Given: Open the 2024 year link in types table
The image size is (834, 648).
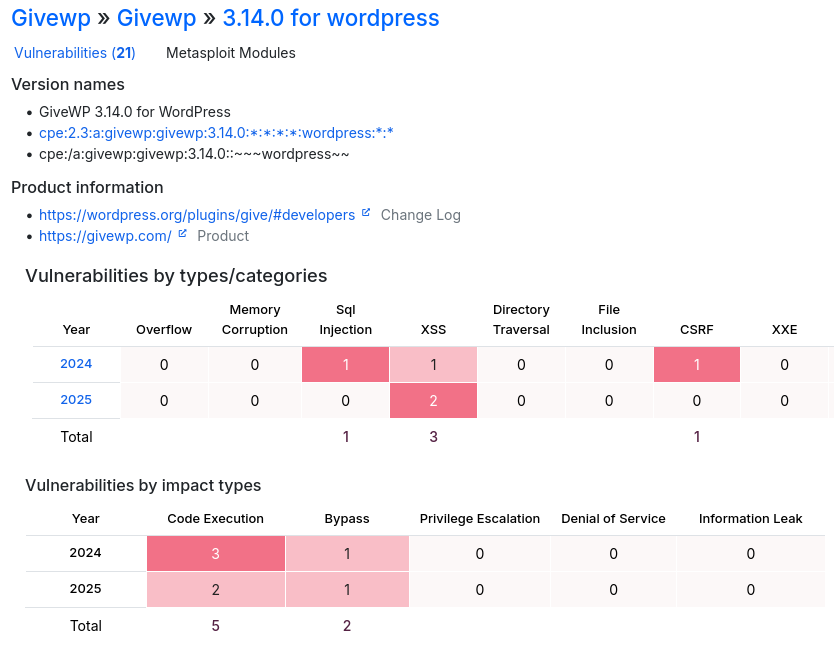Looking at the screenshot, I should [x=76, y=364].
